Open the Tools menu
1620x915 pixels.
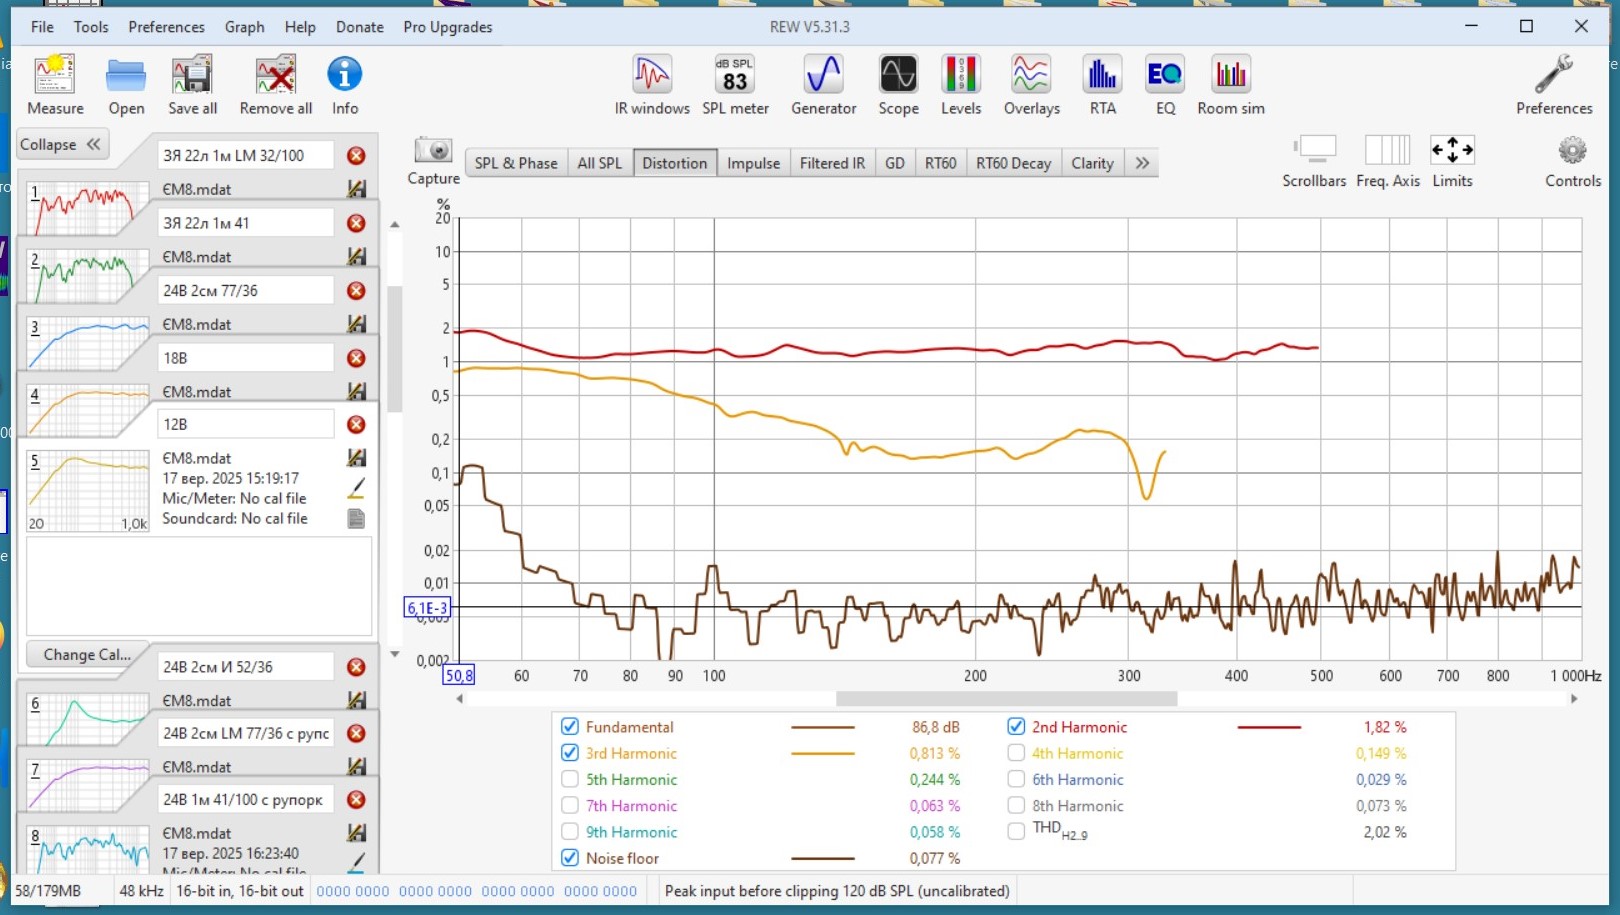click(91, 27)
